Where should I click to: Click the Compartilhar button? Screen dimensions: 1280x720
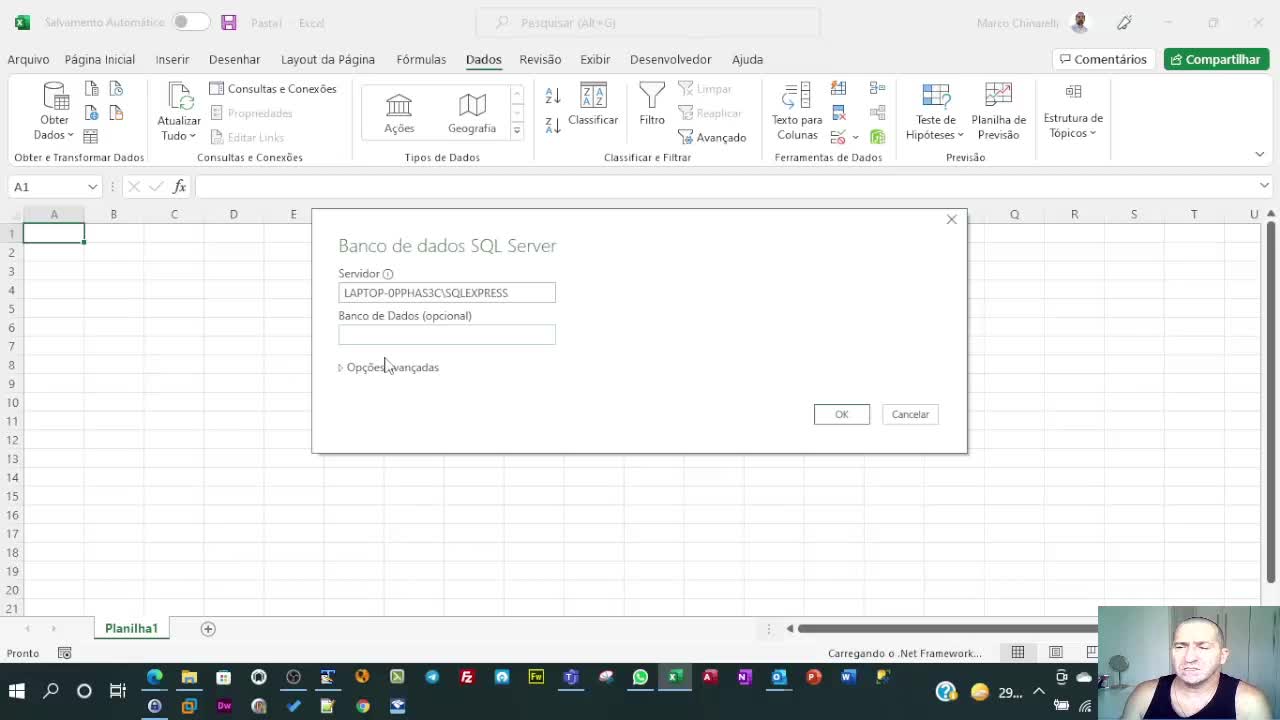[x=1216, y=59]
